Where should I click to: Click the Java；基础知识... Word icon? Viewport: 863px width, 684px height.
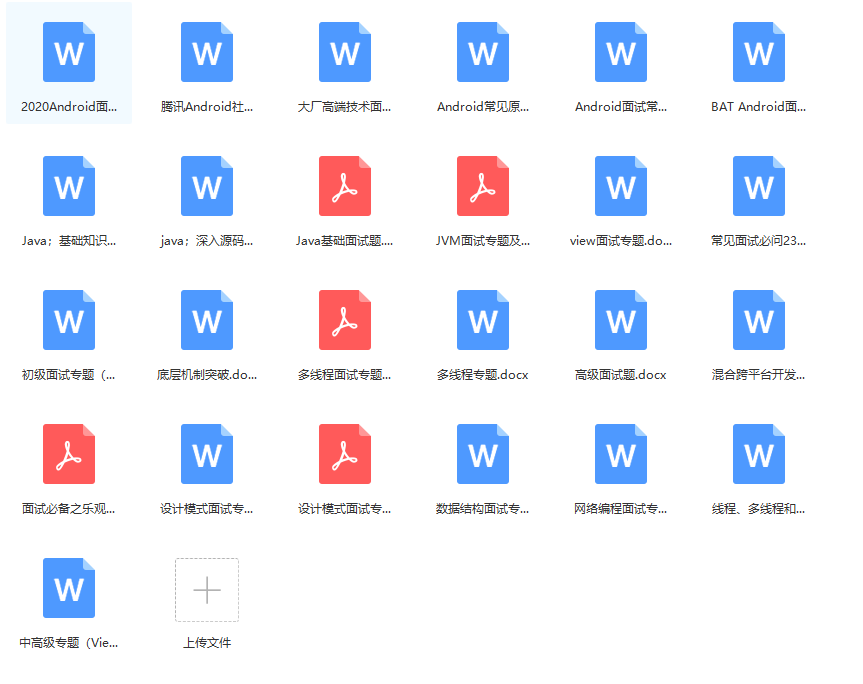click(x=69, y=186)
